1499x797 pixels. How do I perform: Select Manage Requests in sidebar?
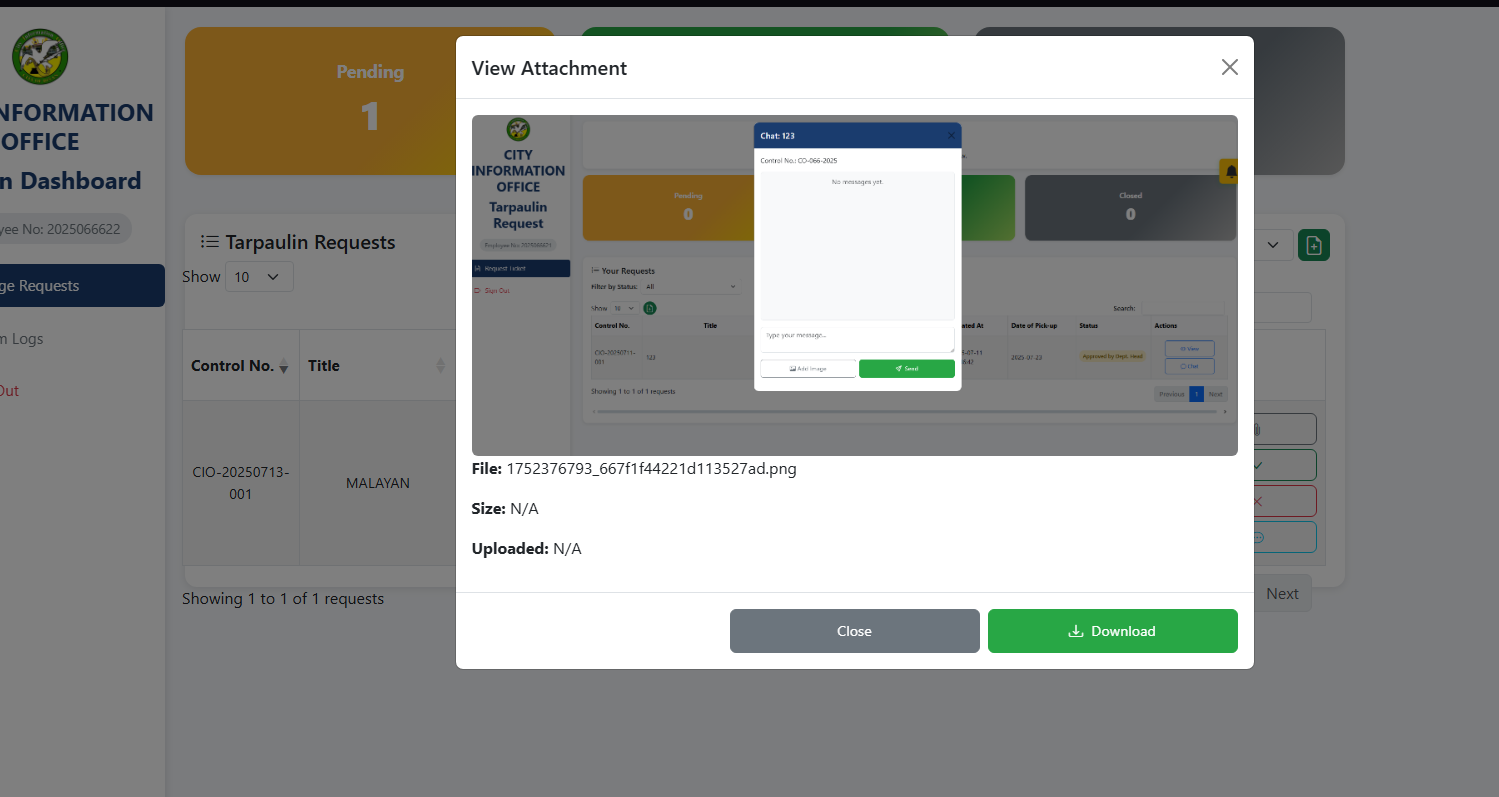point(82,286)
